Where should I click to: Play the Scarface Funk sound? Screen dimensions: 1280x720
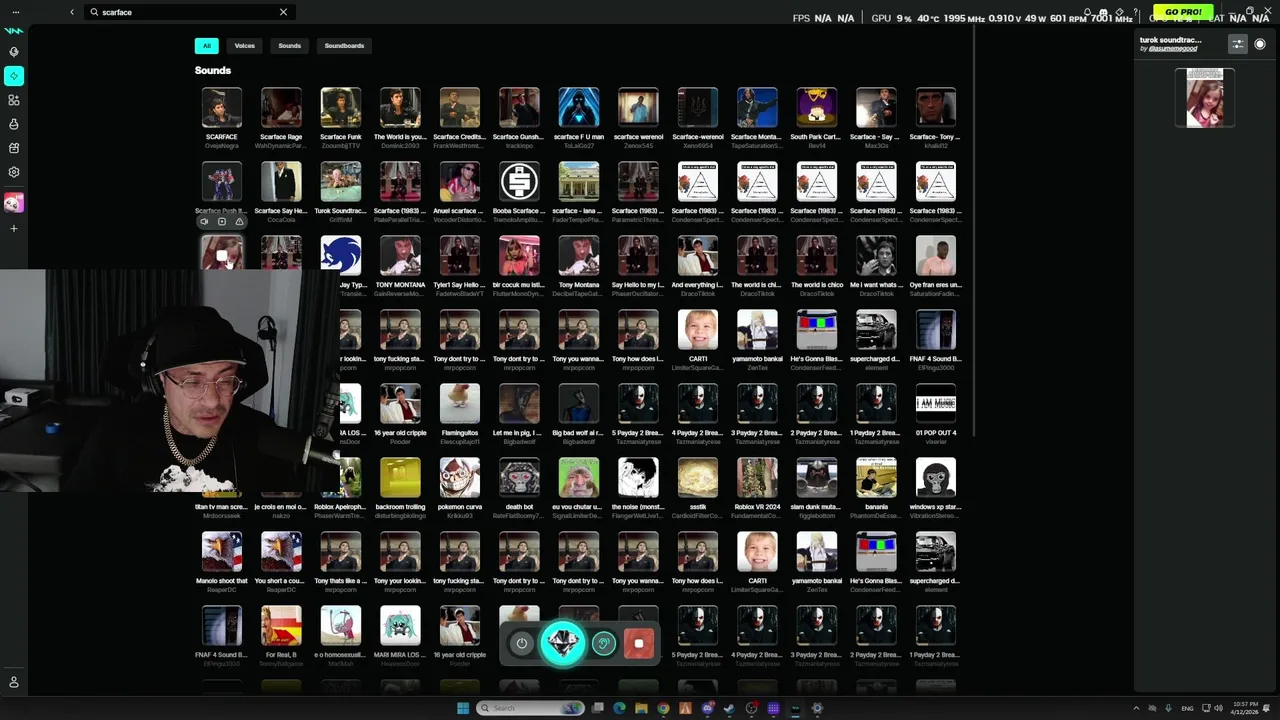[x=341, y=108]
